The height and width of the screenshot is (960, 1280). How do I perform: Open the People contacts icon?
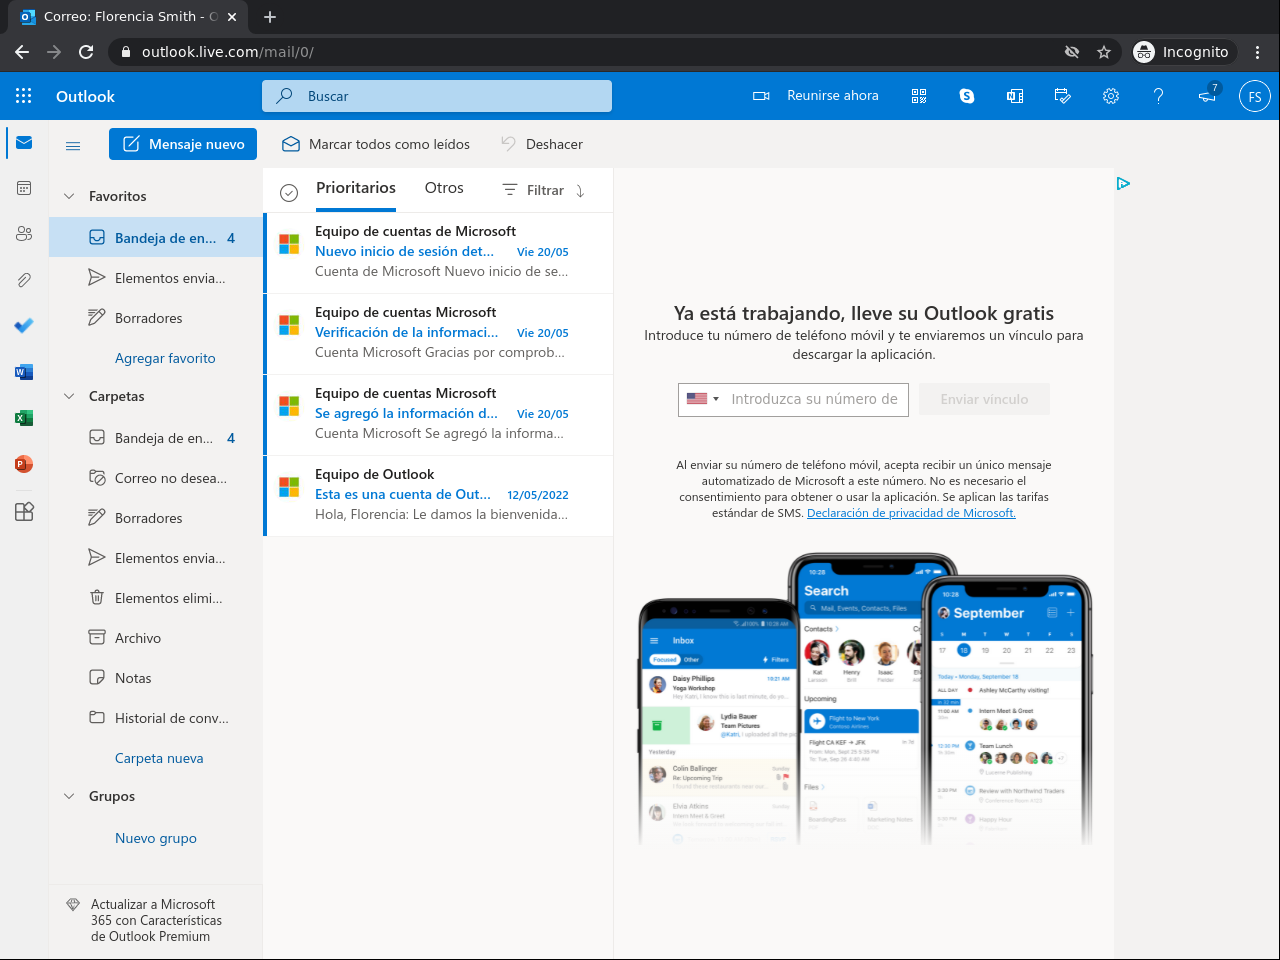click(24, 234)
